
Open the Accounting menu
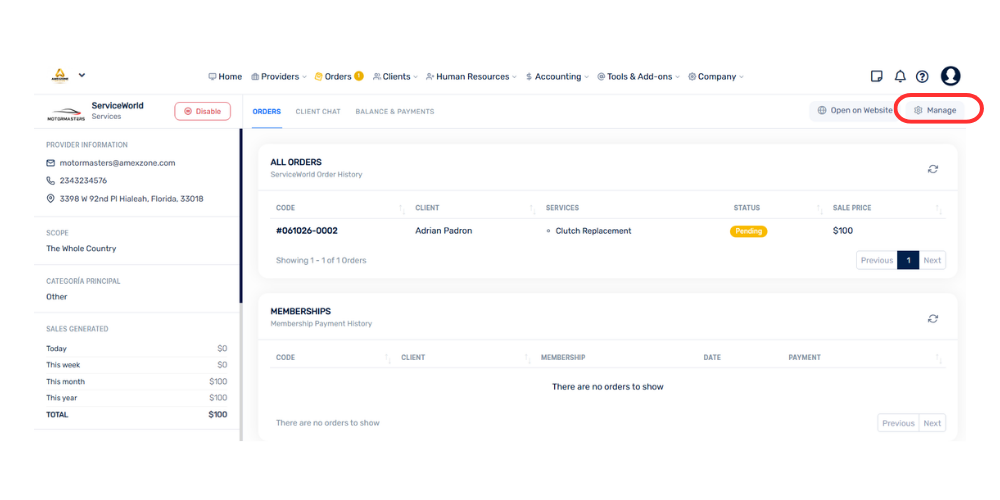click(x=557, y=77)
